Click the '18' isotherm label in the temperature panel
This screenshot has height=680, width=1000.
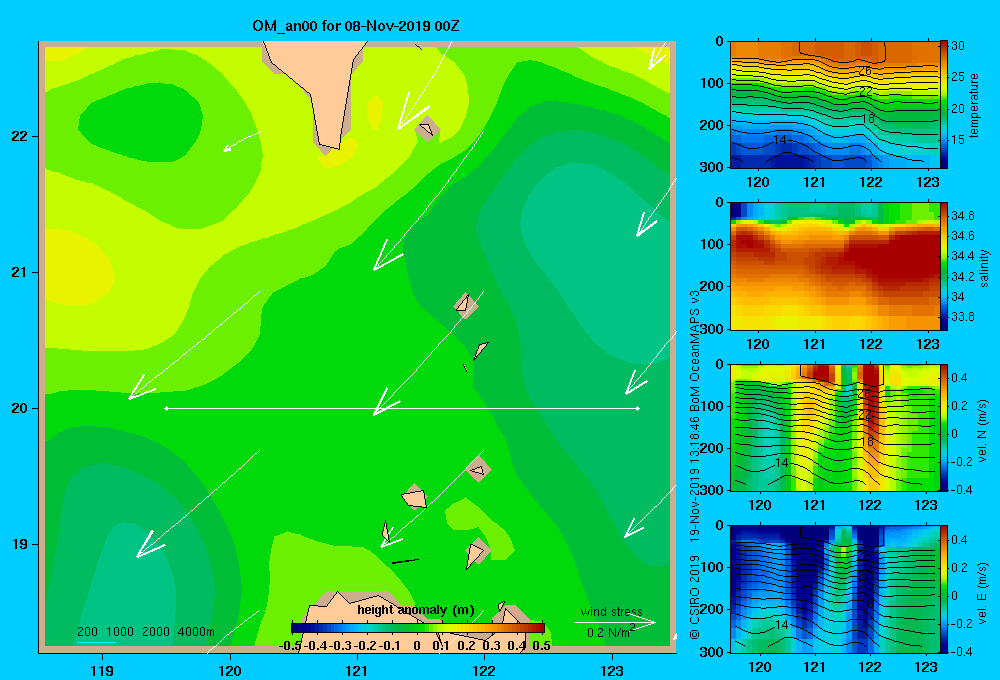tap(867, 119)
